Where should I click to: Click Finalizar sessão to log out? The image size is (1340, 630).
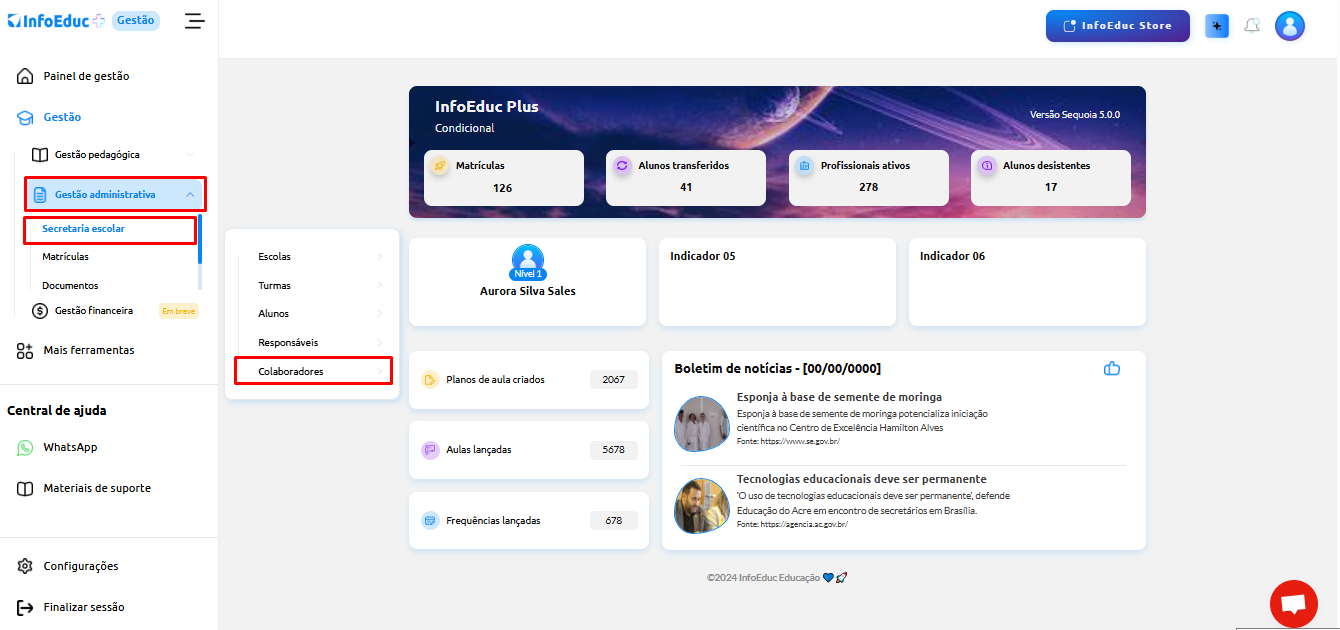click(84, 607)
